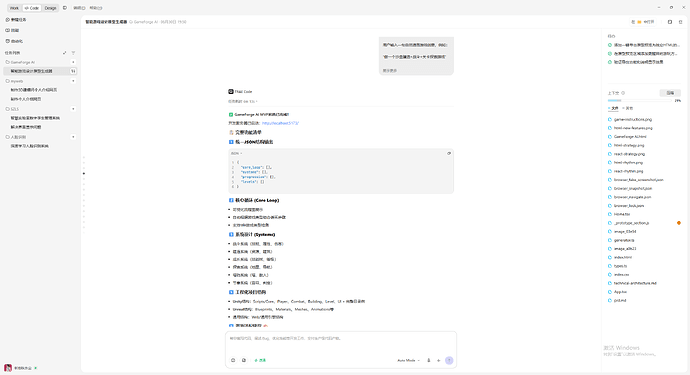This screenshot has width=690, height=375.
Task: Toggle the third todo item check circle
Action: pos(610,62)
